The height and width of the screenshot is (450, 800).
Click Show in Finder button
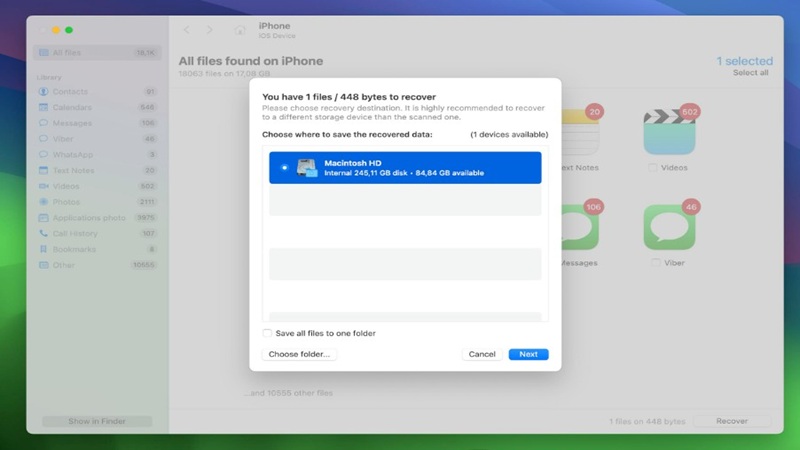[97, 421]
